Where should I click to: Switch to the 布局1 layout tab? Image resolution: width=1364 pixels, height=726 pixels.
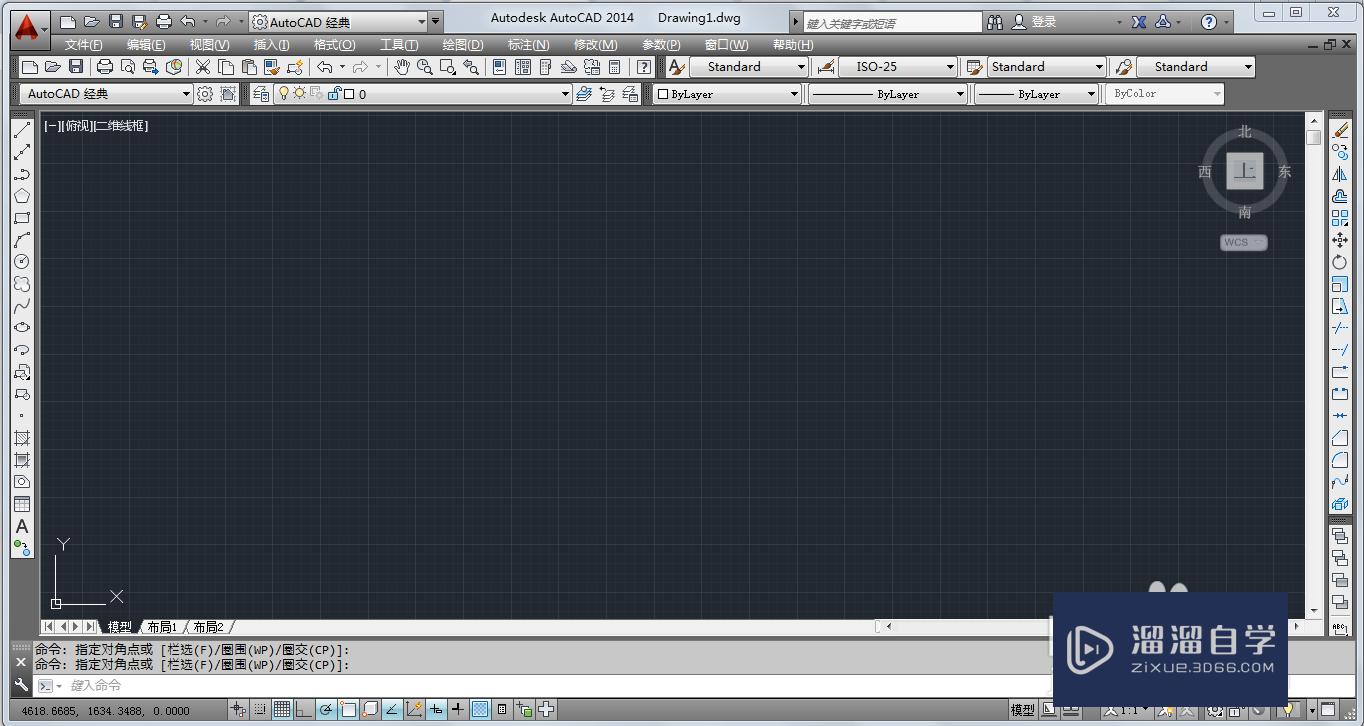click(161, 627)
